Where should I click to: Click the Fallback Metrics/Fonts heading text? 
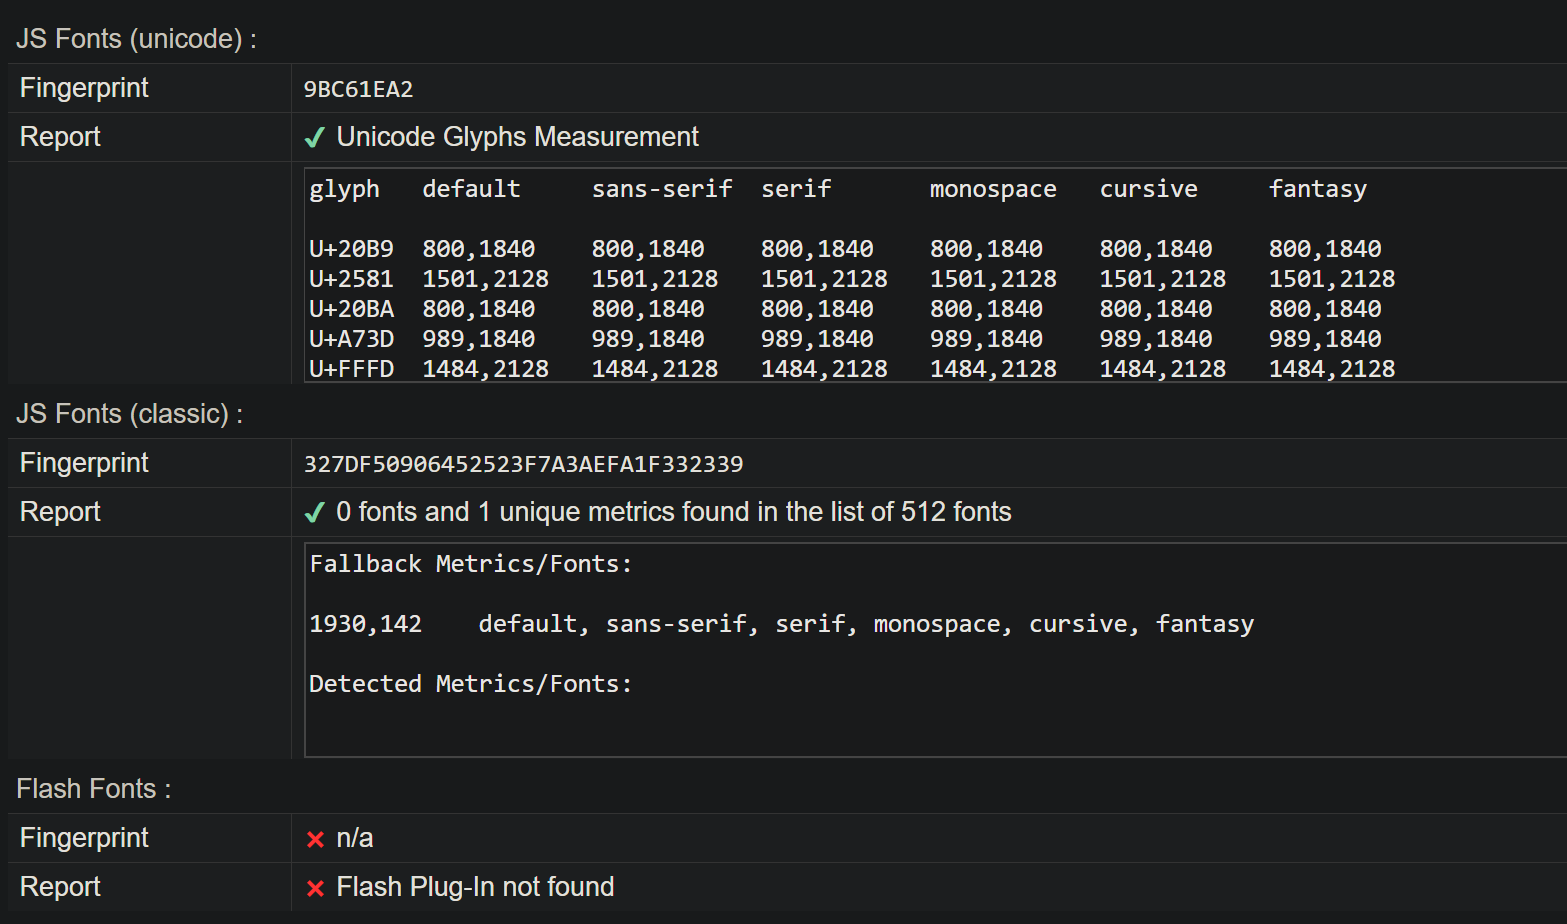[x=470, y=564]
